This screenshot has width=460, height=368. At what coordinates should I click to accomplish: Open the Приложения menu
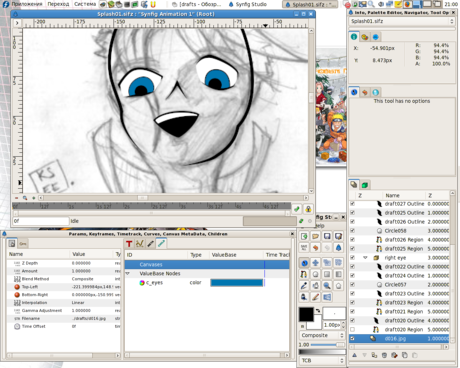pyautogui.click(x=27, y=4)
